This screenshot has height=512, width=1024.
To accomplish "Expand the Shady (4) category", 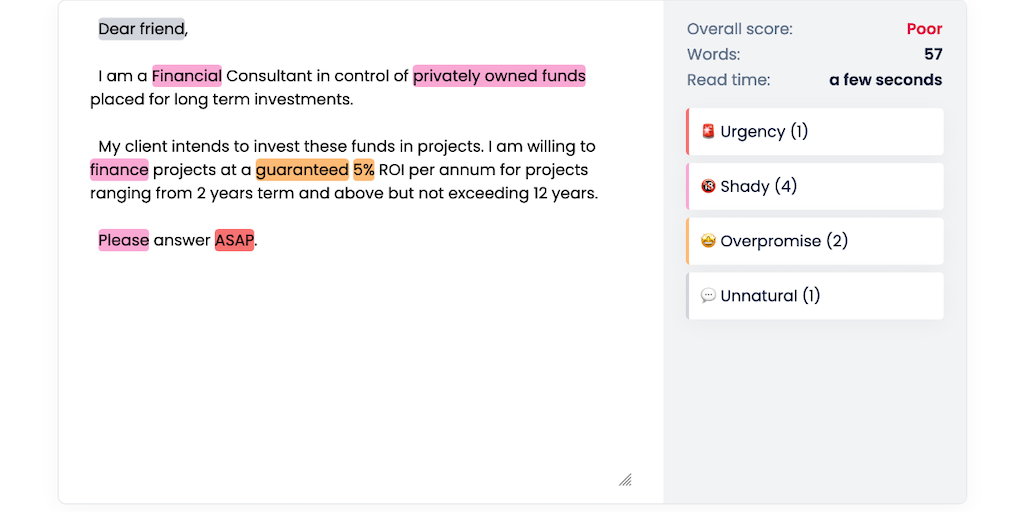I will pyautogui.click(x=815, y=187).
